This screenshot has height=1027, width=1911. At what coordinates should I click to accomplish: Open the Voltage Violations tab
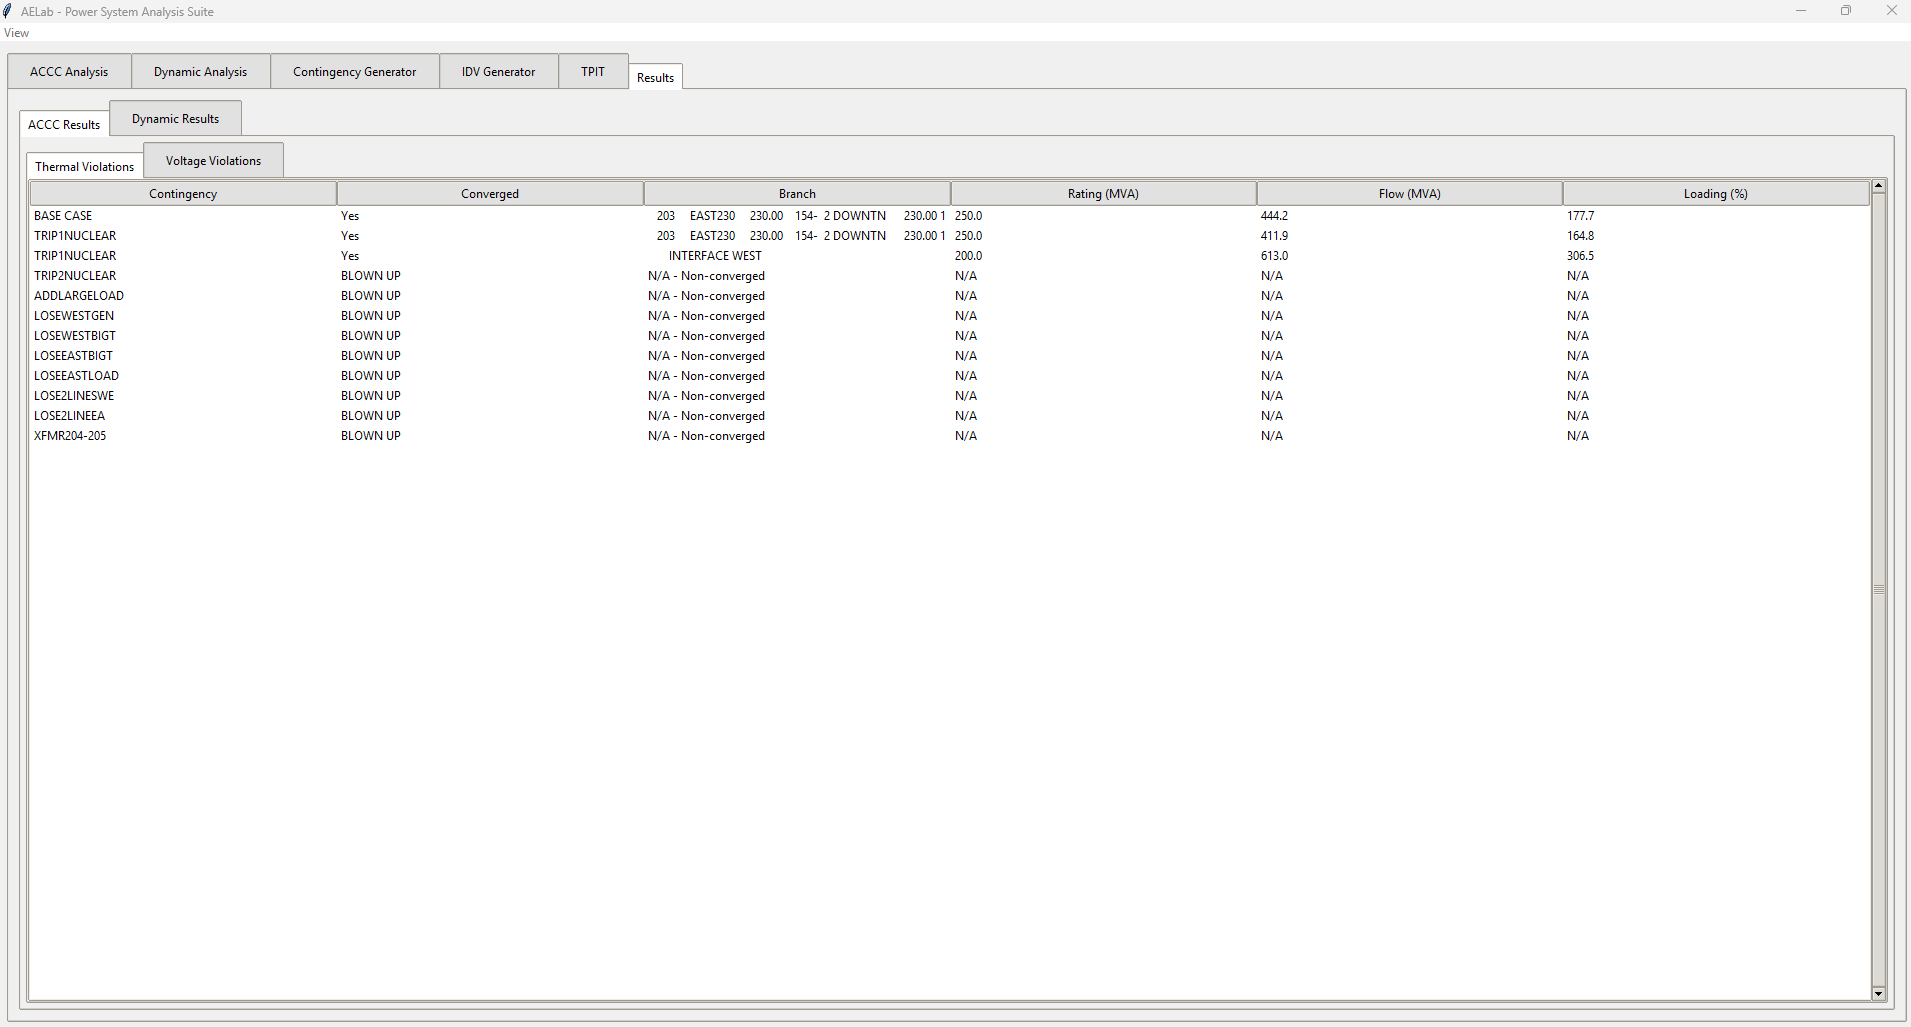[212, 160]
